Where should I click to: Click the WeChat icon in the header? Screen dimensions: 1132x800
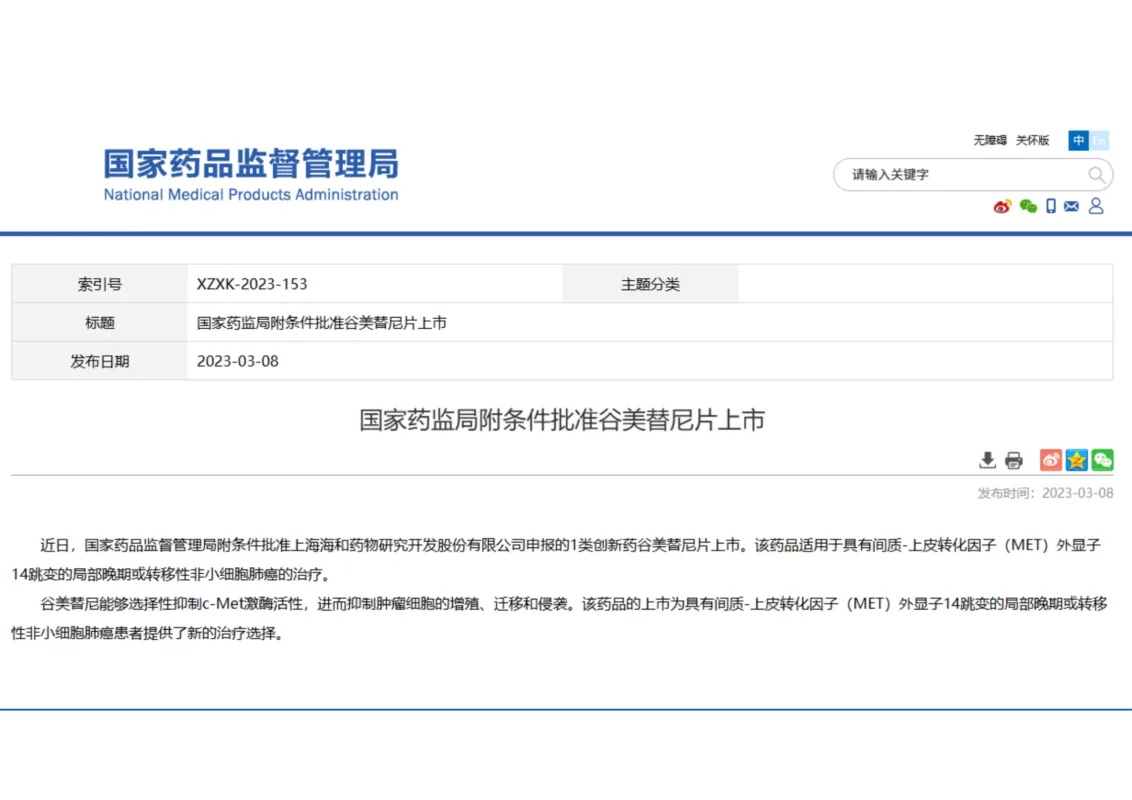(x=1027, y=207)
